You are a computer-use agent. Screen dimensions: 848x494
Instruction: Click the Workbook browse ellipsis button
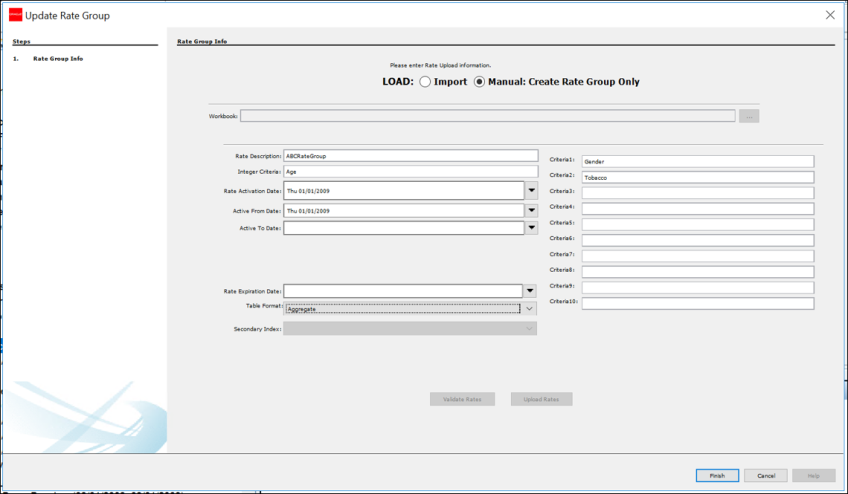click(x=749, y=116)
